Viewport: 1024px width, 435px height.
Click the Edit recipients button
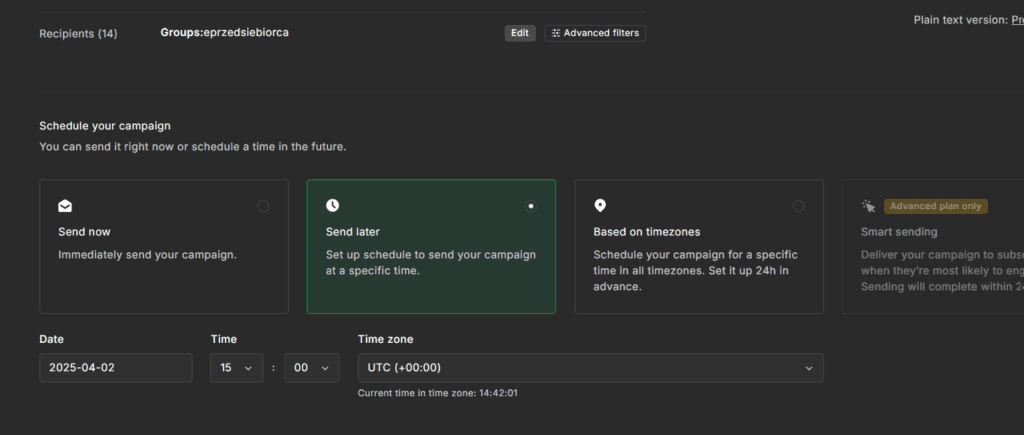click(x=520, y=33)
